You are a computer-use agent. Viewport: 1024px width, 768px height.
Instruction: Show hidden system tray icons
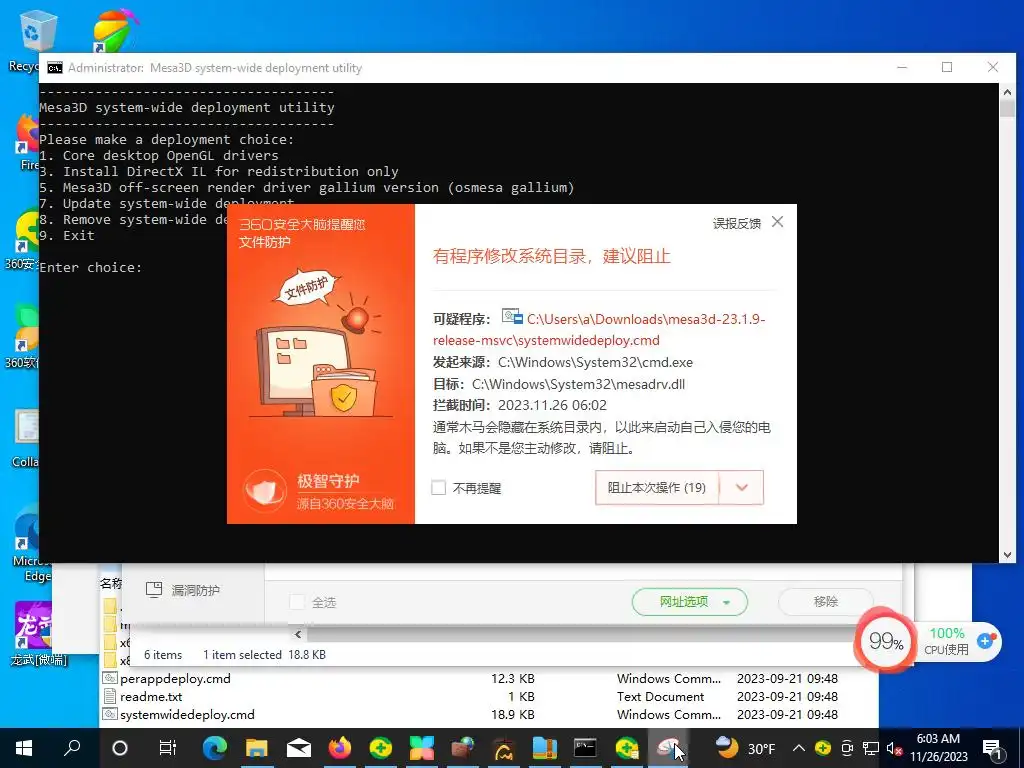point(799,748)
